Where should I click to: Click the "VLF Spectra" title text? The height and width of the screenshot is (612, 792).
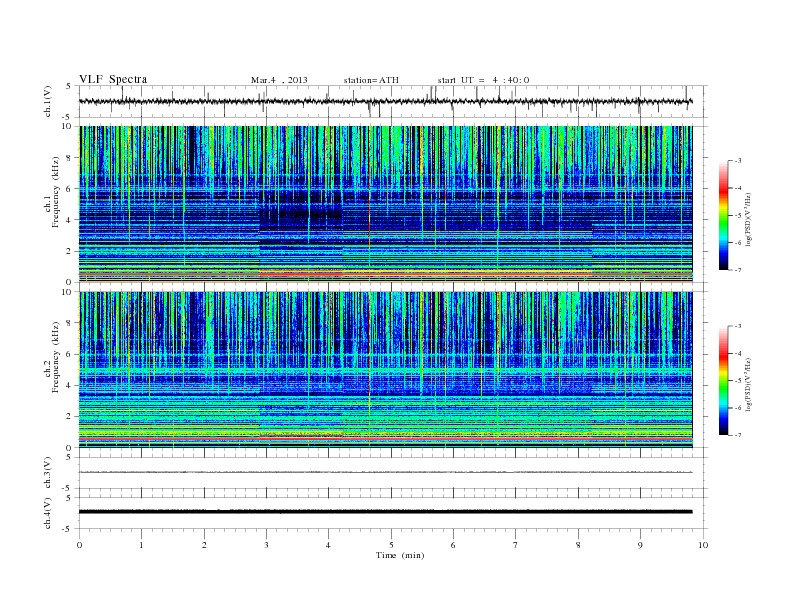[113, 79]
